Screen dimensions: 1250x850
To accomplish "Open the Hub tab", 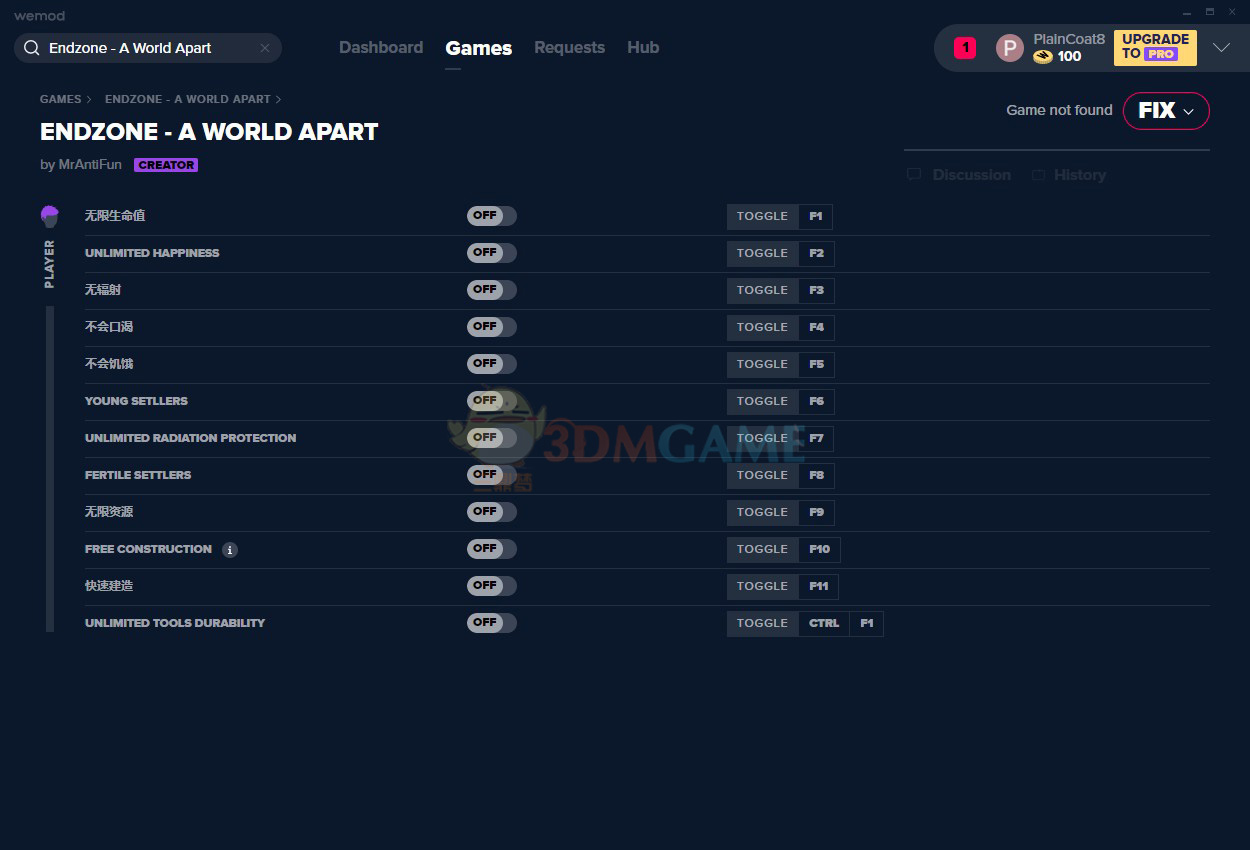I will click(643, 47).
